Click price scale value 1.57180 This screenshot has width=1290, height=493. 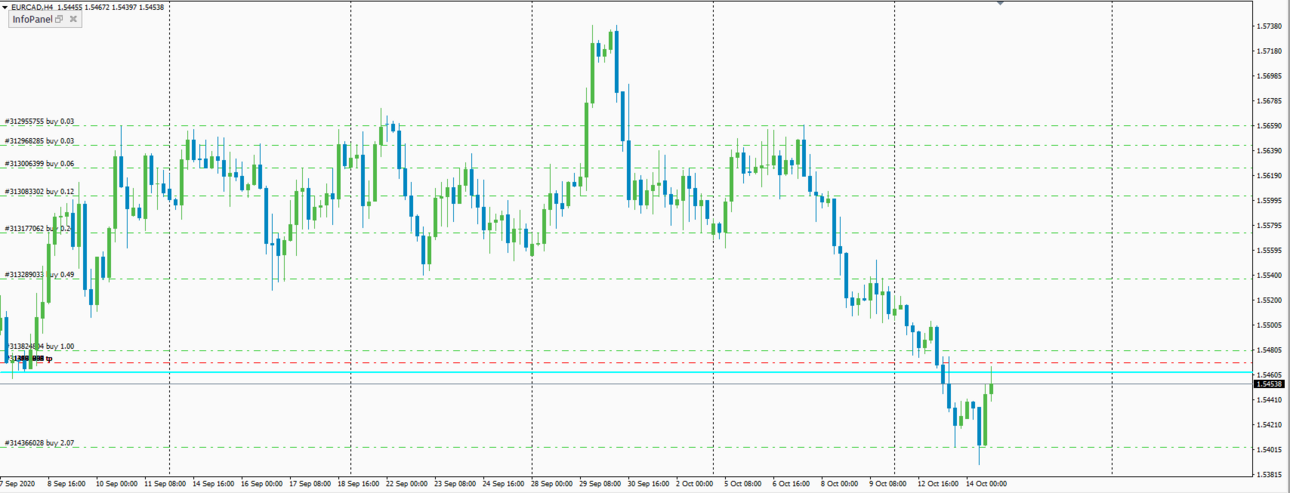pyautogui.click(x=1270, y=51)
